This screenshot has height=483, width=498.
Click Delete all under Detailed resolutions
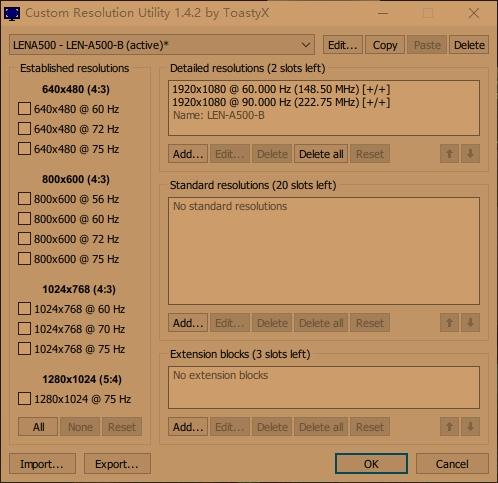(321, 154)
